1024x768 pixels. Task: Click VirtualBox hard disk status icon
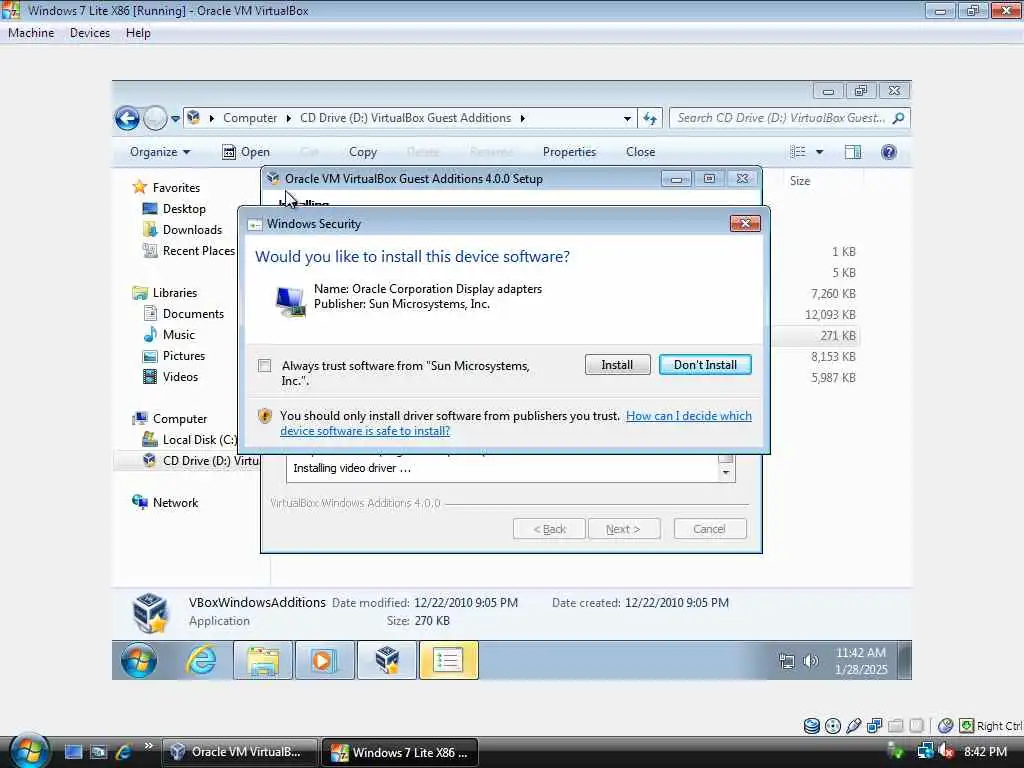pos(812,726)
